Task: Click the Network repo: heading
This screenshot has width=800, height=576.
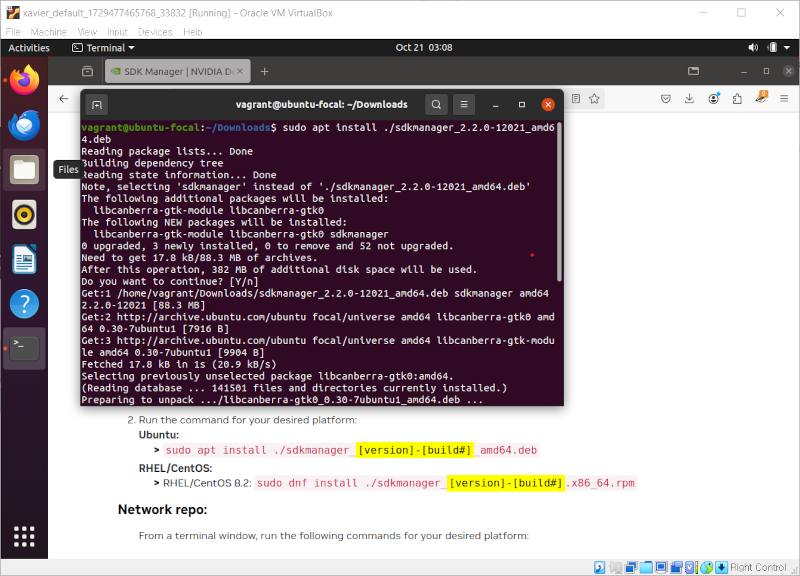Action: [x=162, y=509]
